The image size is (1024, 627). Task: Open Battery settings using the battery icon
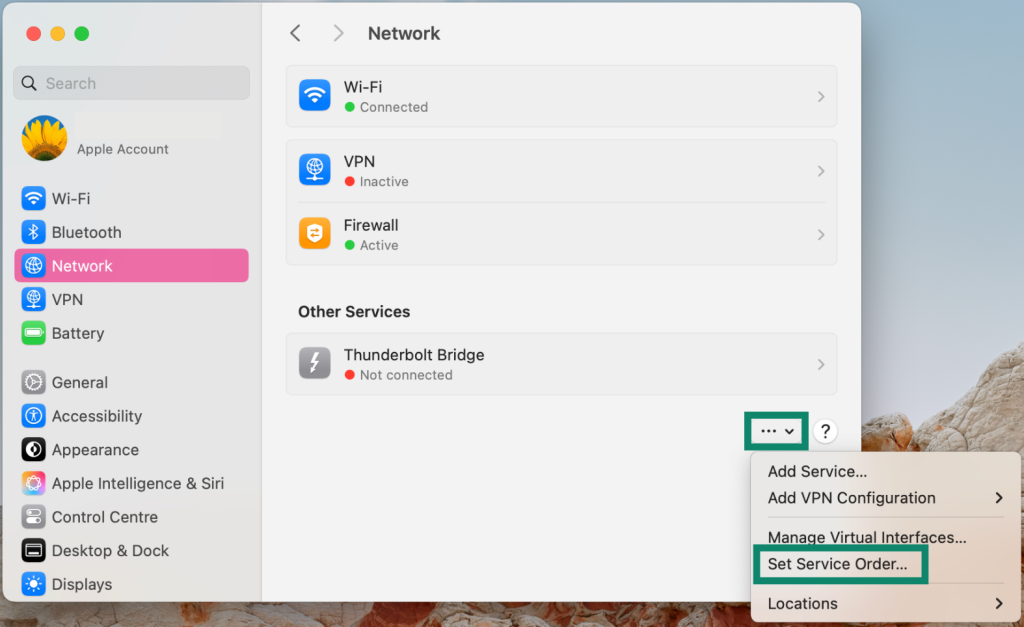[32, 333]
